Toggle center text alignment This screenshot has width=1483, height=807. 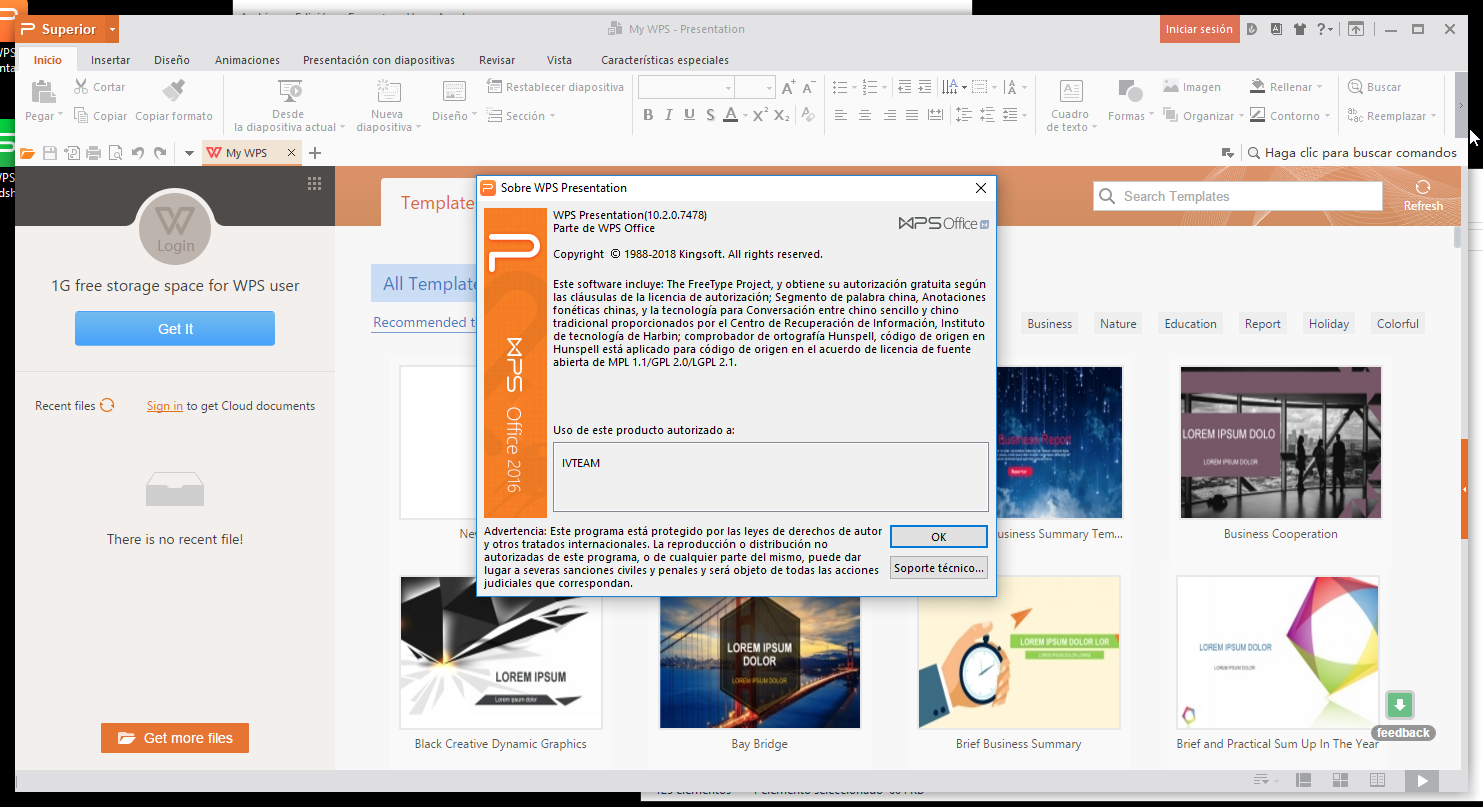865,115
